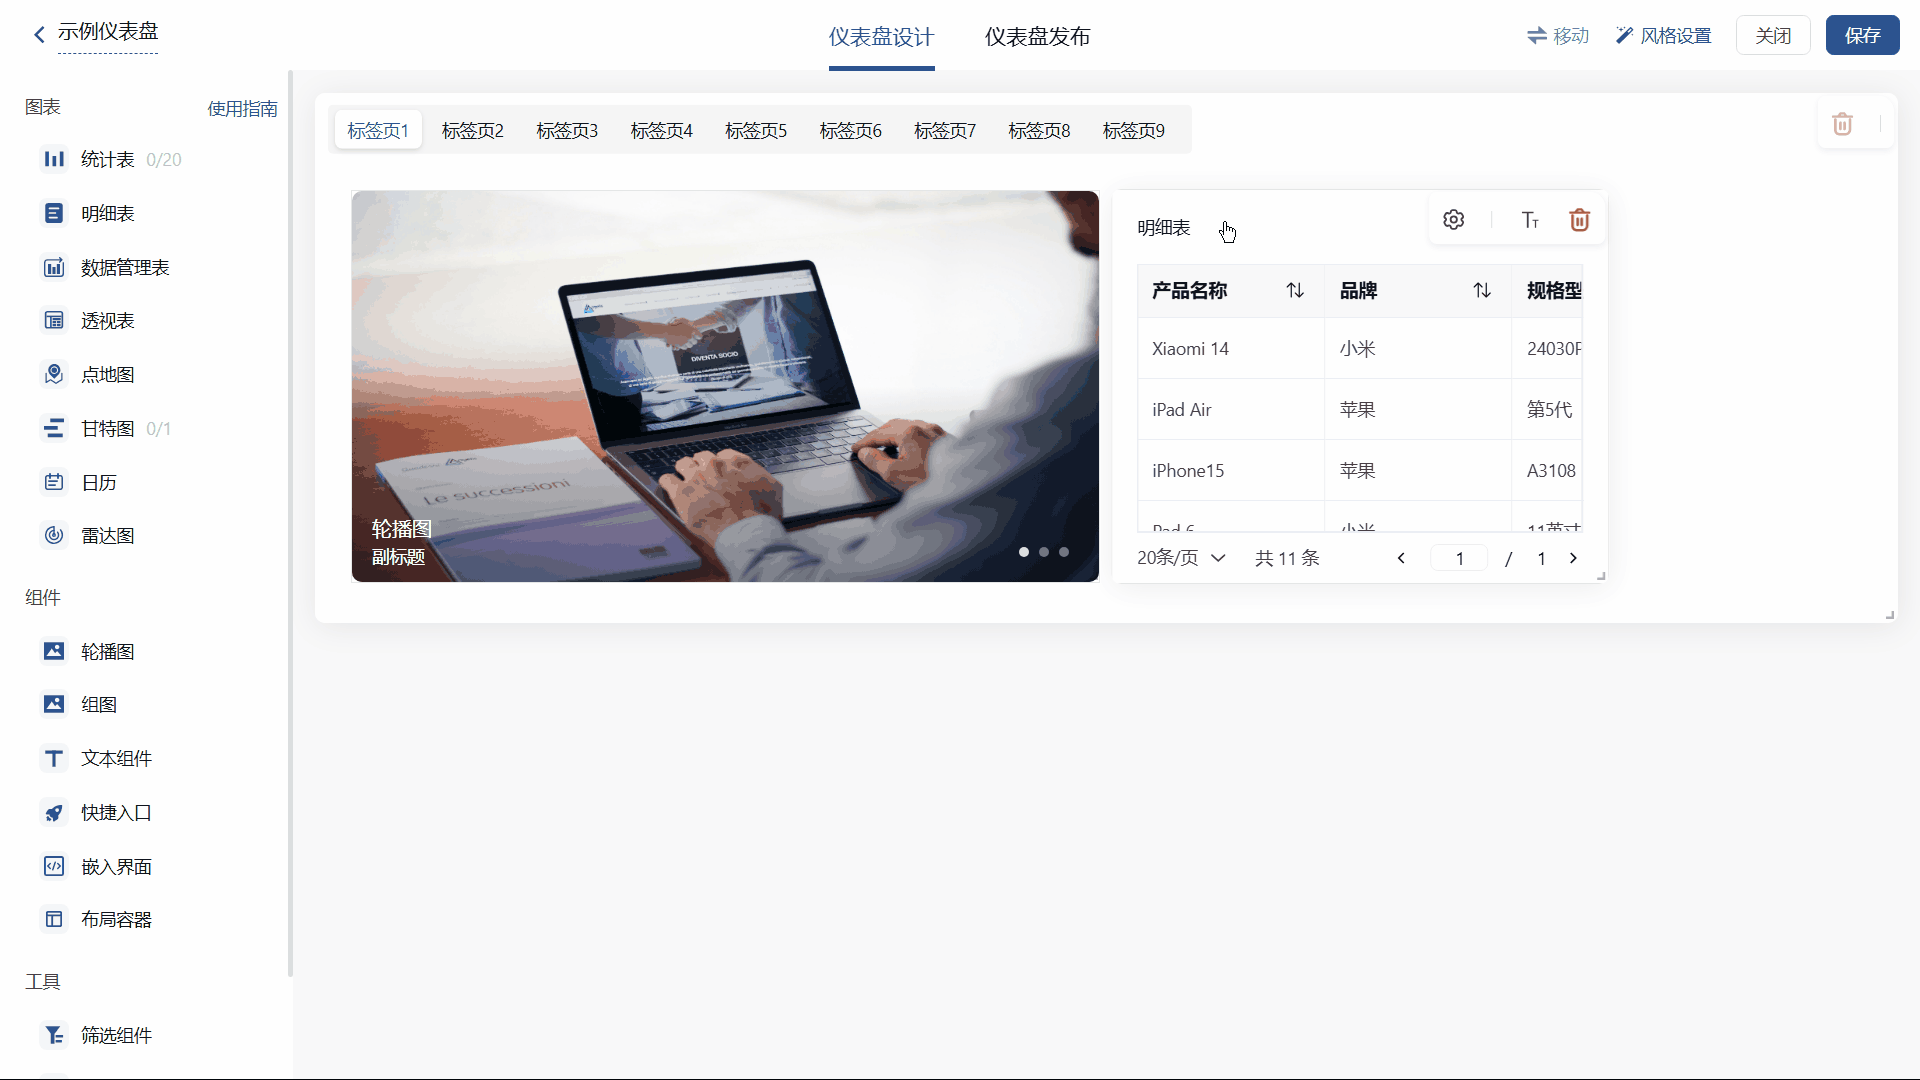Select the 甘特图 icon
This screenshot has width=1920, height=1080.
[54, 428]
